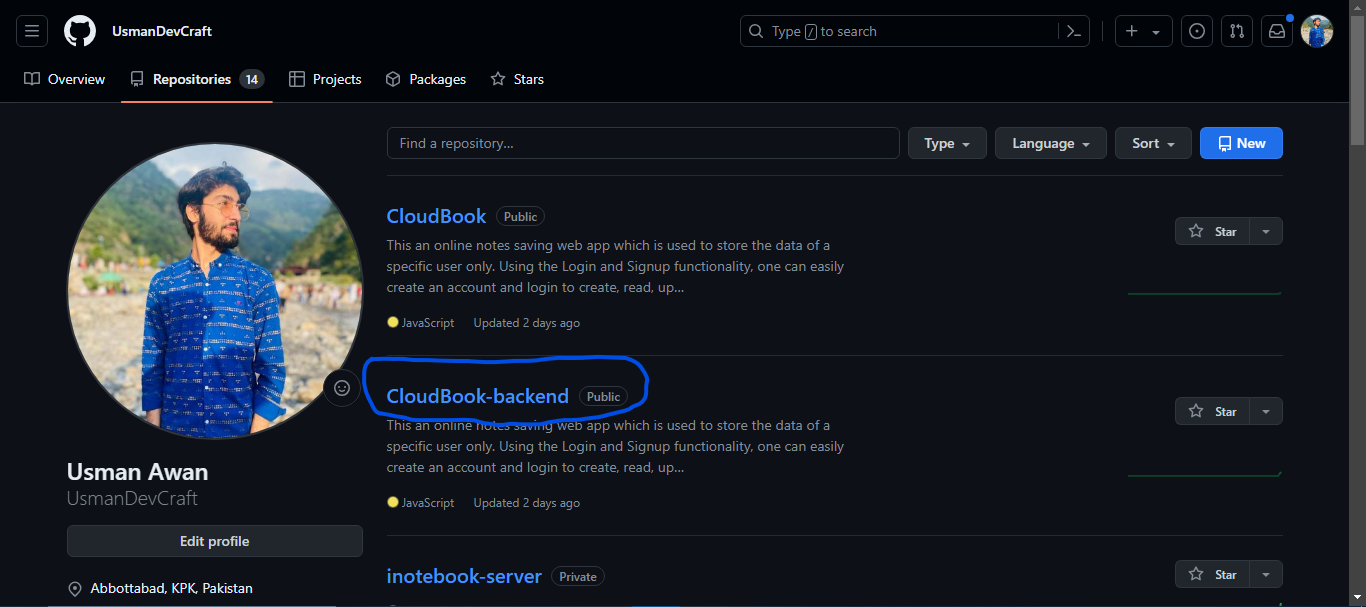Switch to the Stars tab
The image size is (1366, 607).
click(x=517, y=79)
